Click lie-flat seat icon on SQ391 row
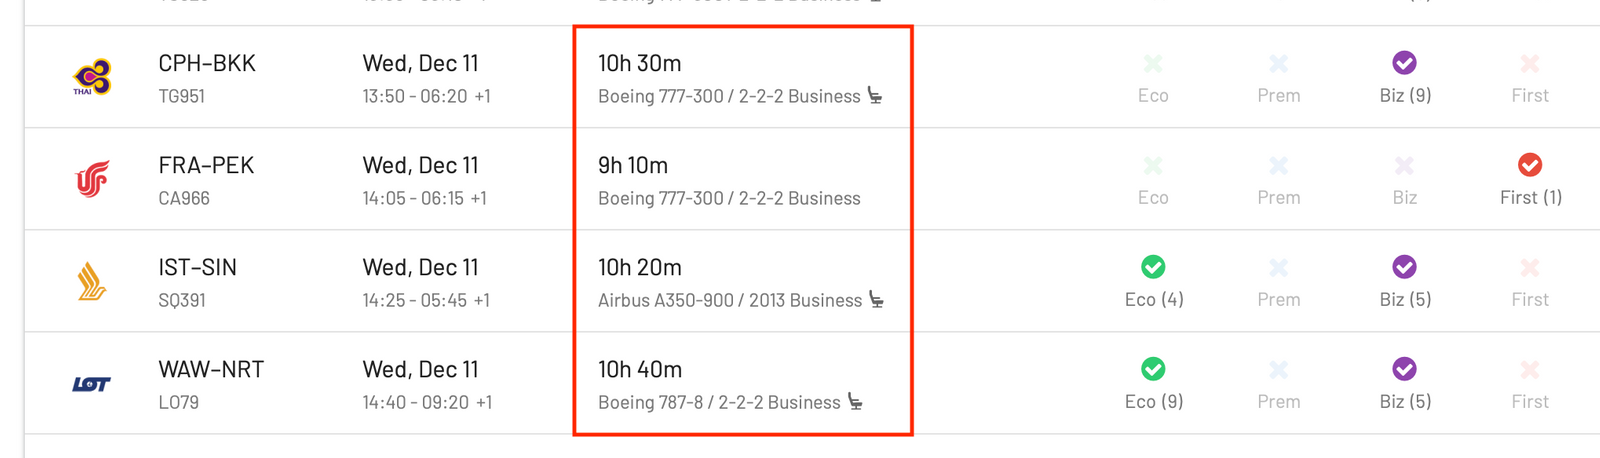 pos(877,300)
